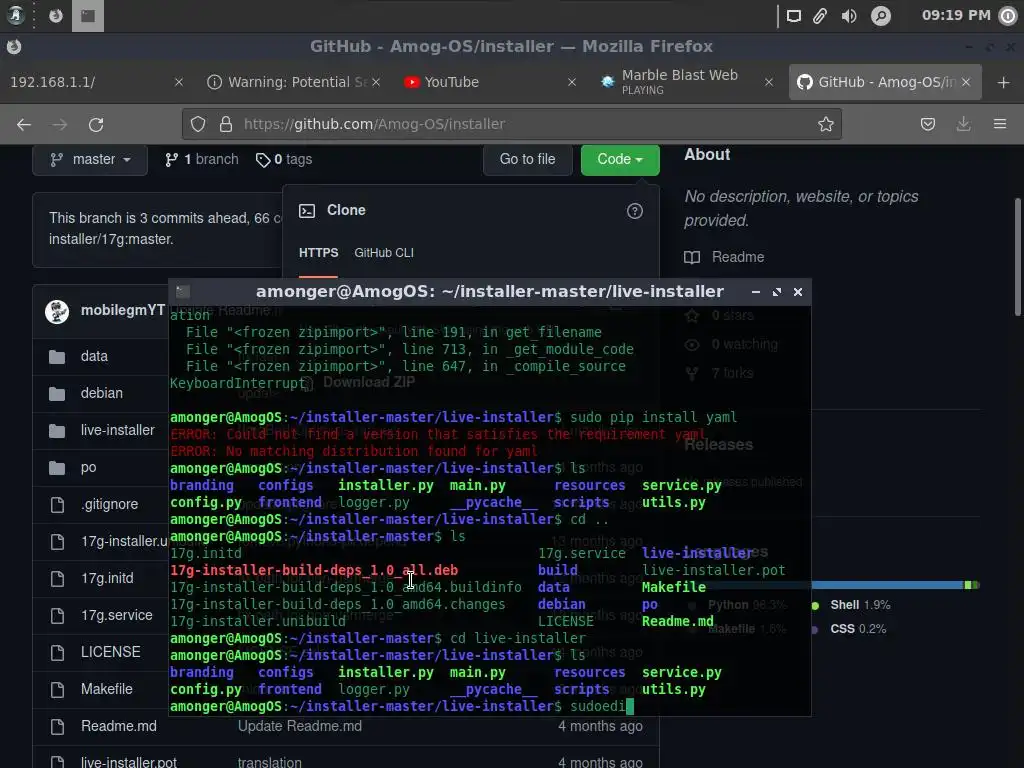This screenshot has width=1024, height=768.
Task: Click the application menu icon in top panel
Action: pos(14,16)
